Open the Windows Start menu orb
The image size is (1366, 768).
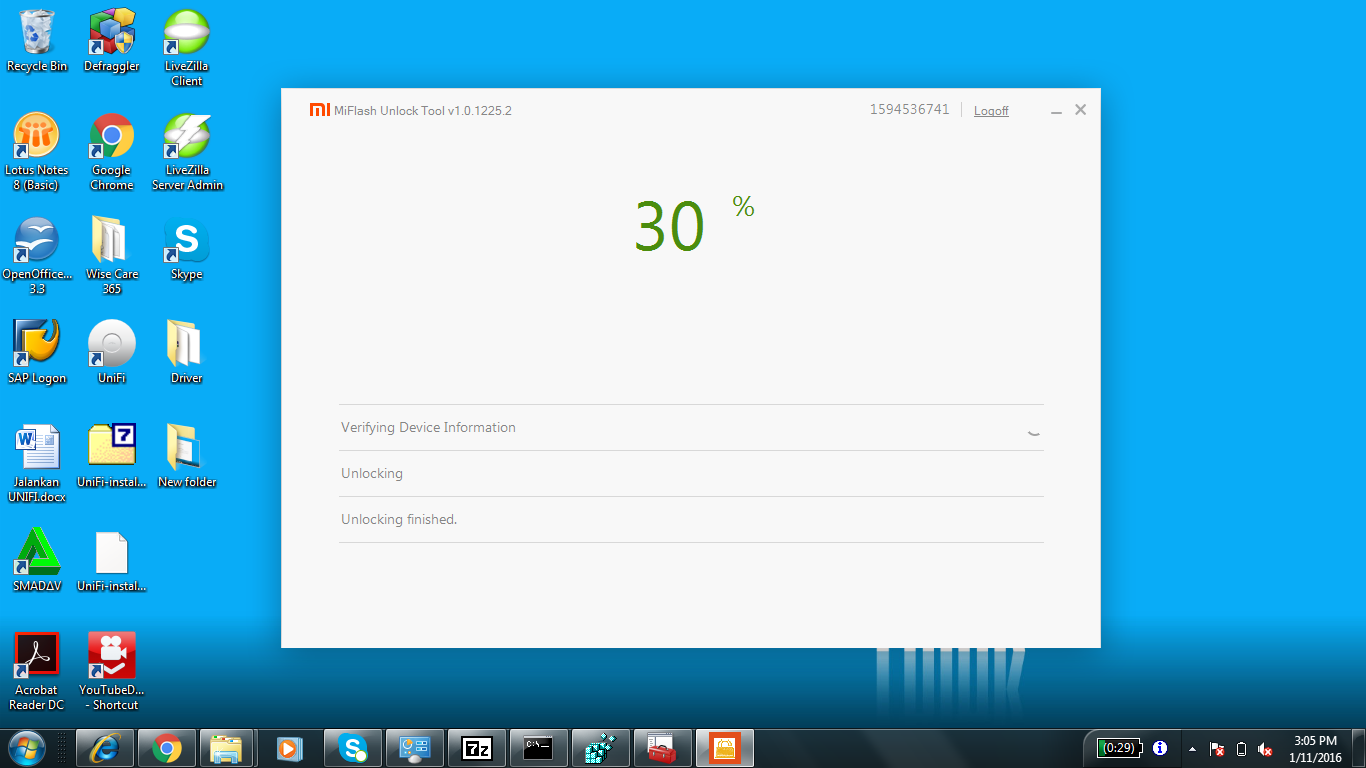click(x=26, y=748)
